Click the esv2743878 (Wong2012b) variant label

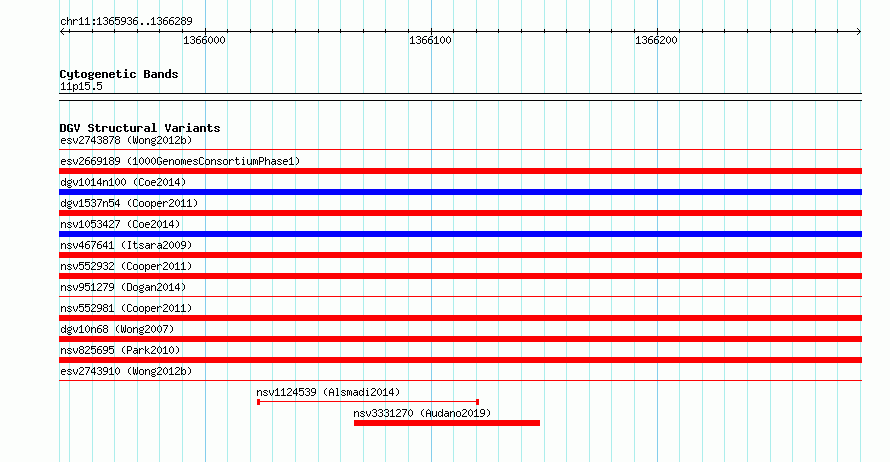tap(126, 140)
